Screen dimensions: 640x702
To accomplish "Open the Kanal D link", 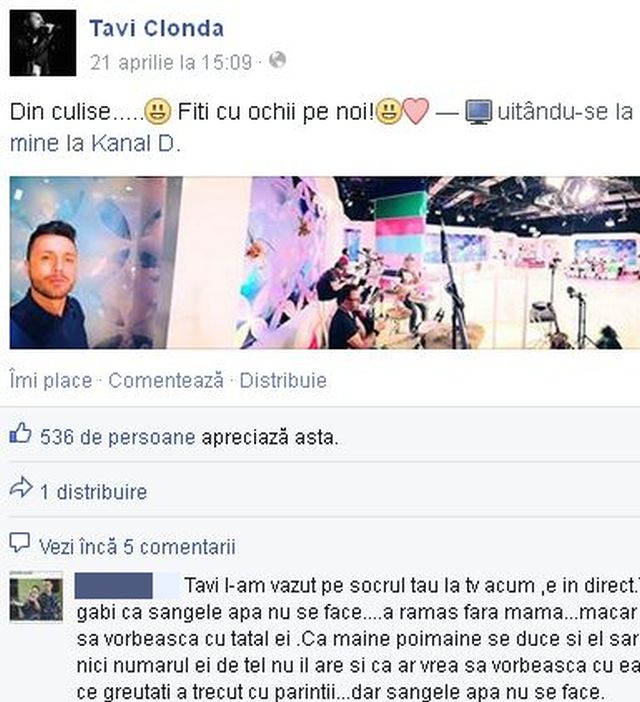I will point(136,144).
